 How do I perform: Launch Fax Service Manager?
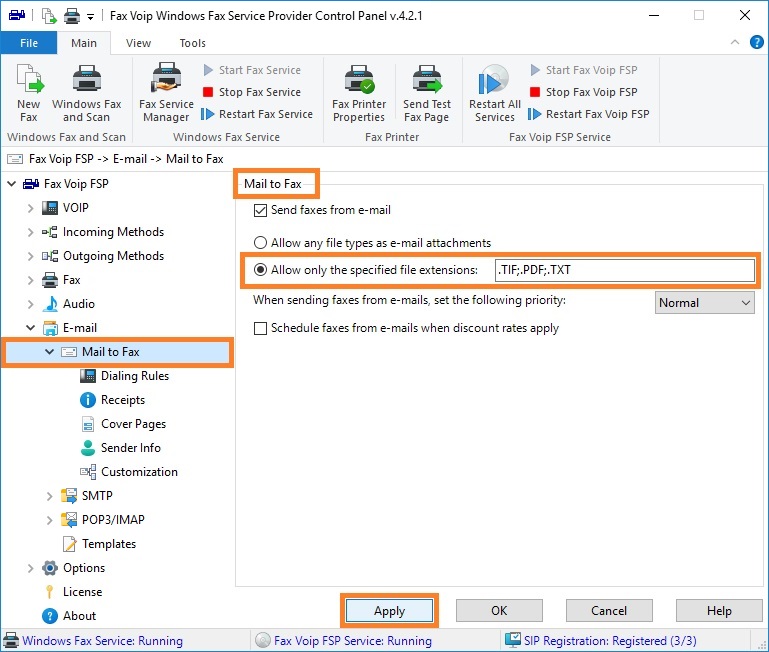pos(166,93)
